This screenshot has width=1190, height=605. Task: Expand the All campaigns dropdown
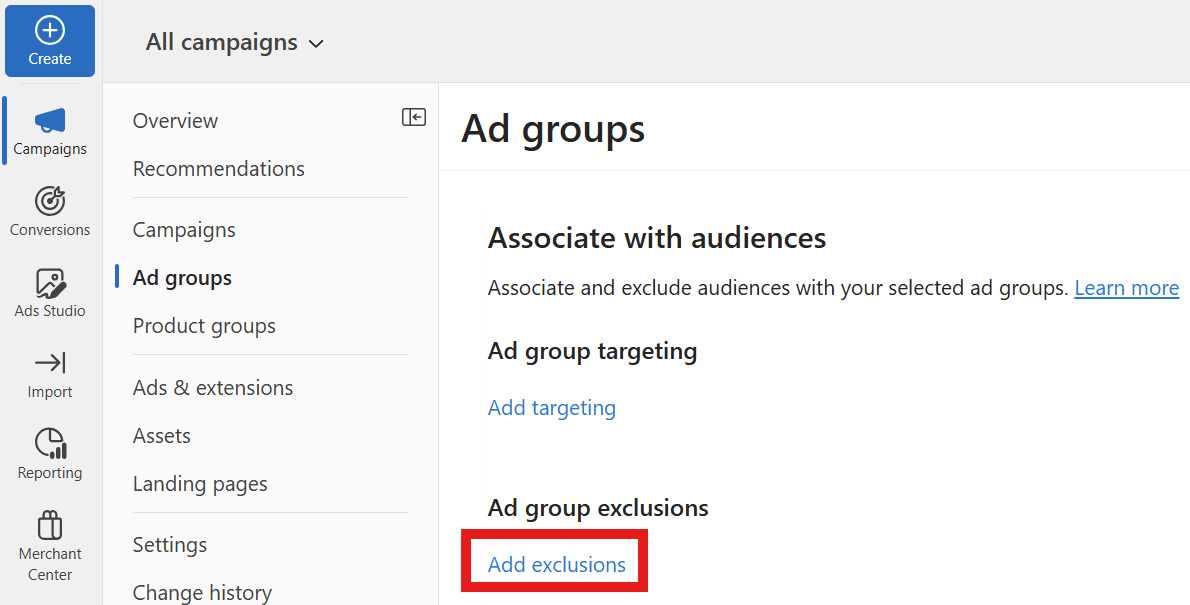click(x=235, y=43)
